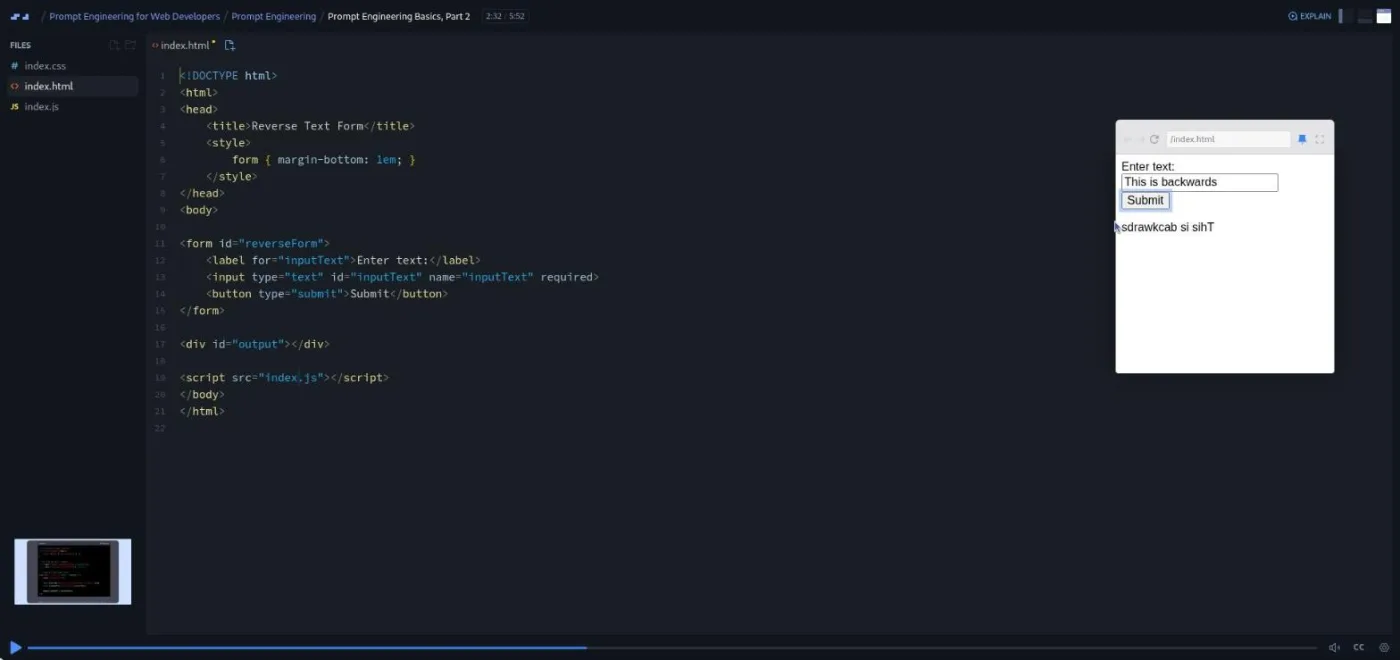
Task: Click the div id output code line
Action: point(254,344)
